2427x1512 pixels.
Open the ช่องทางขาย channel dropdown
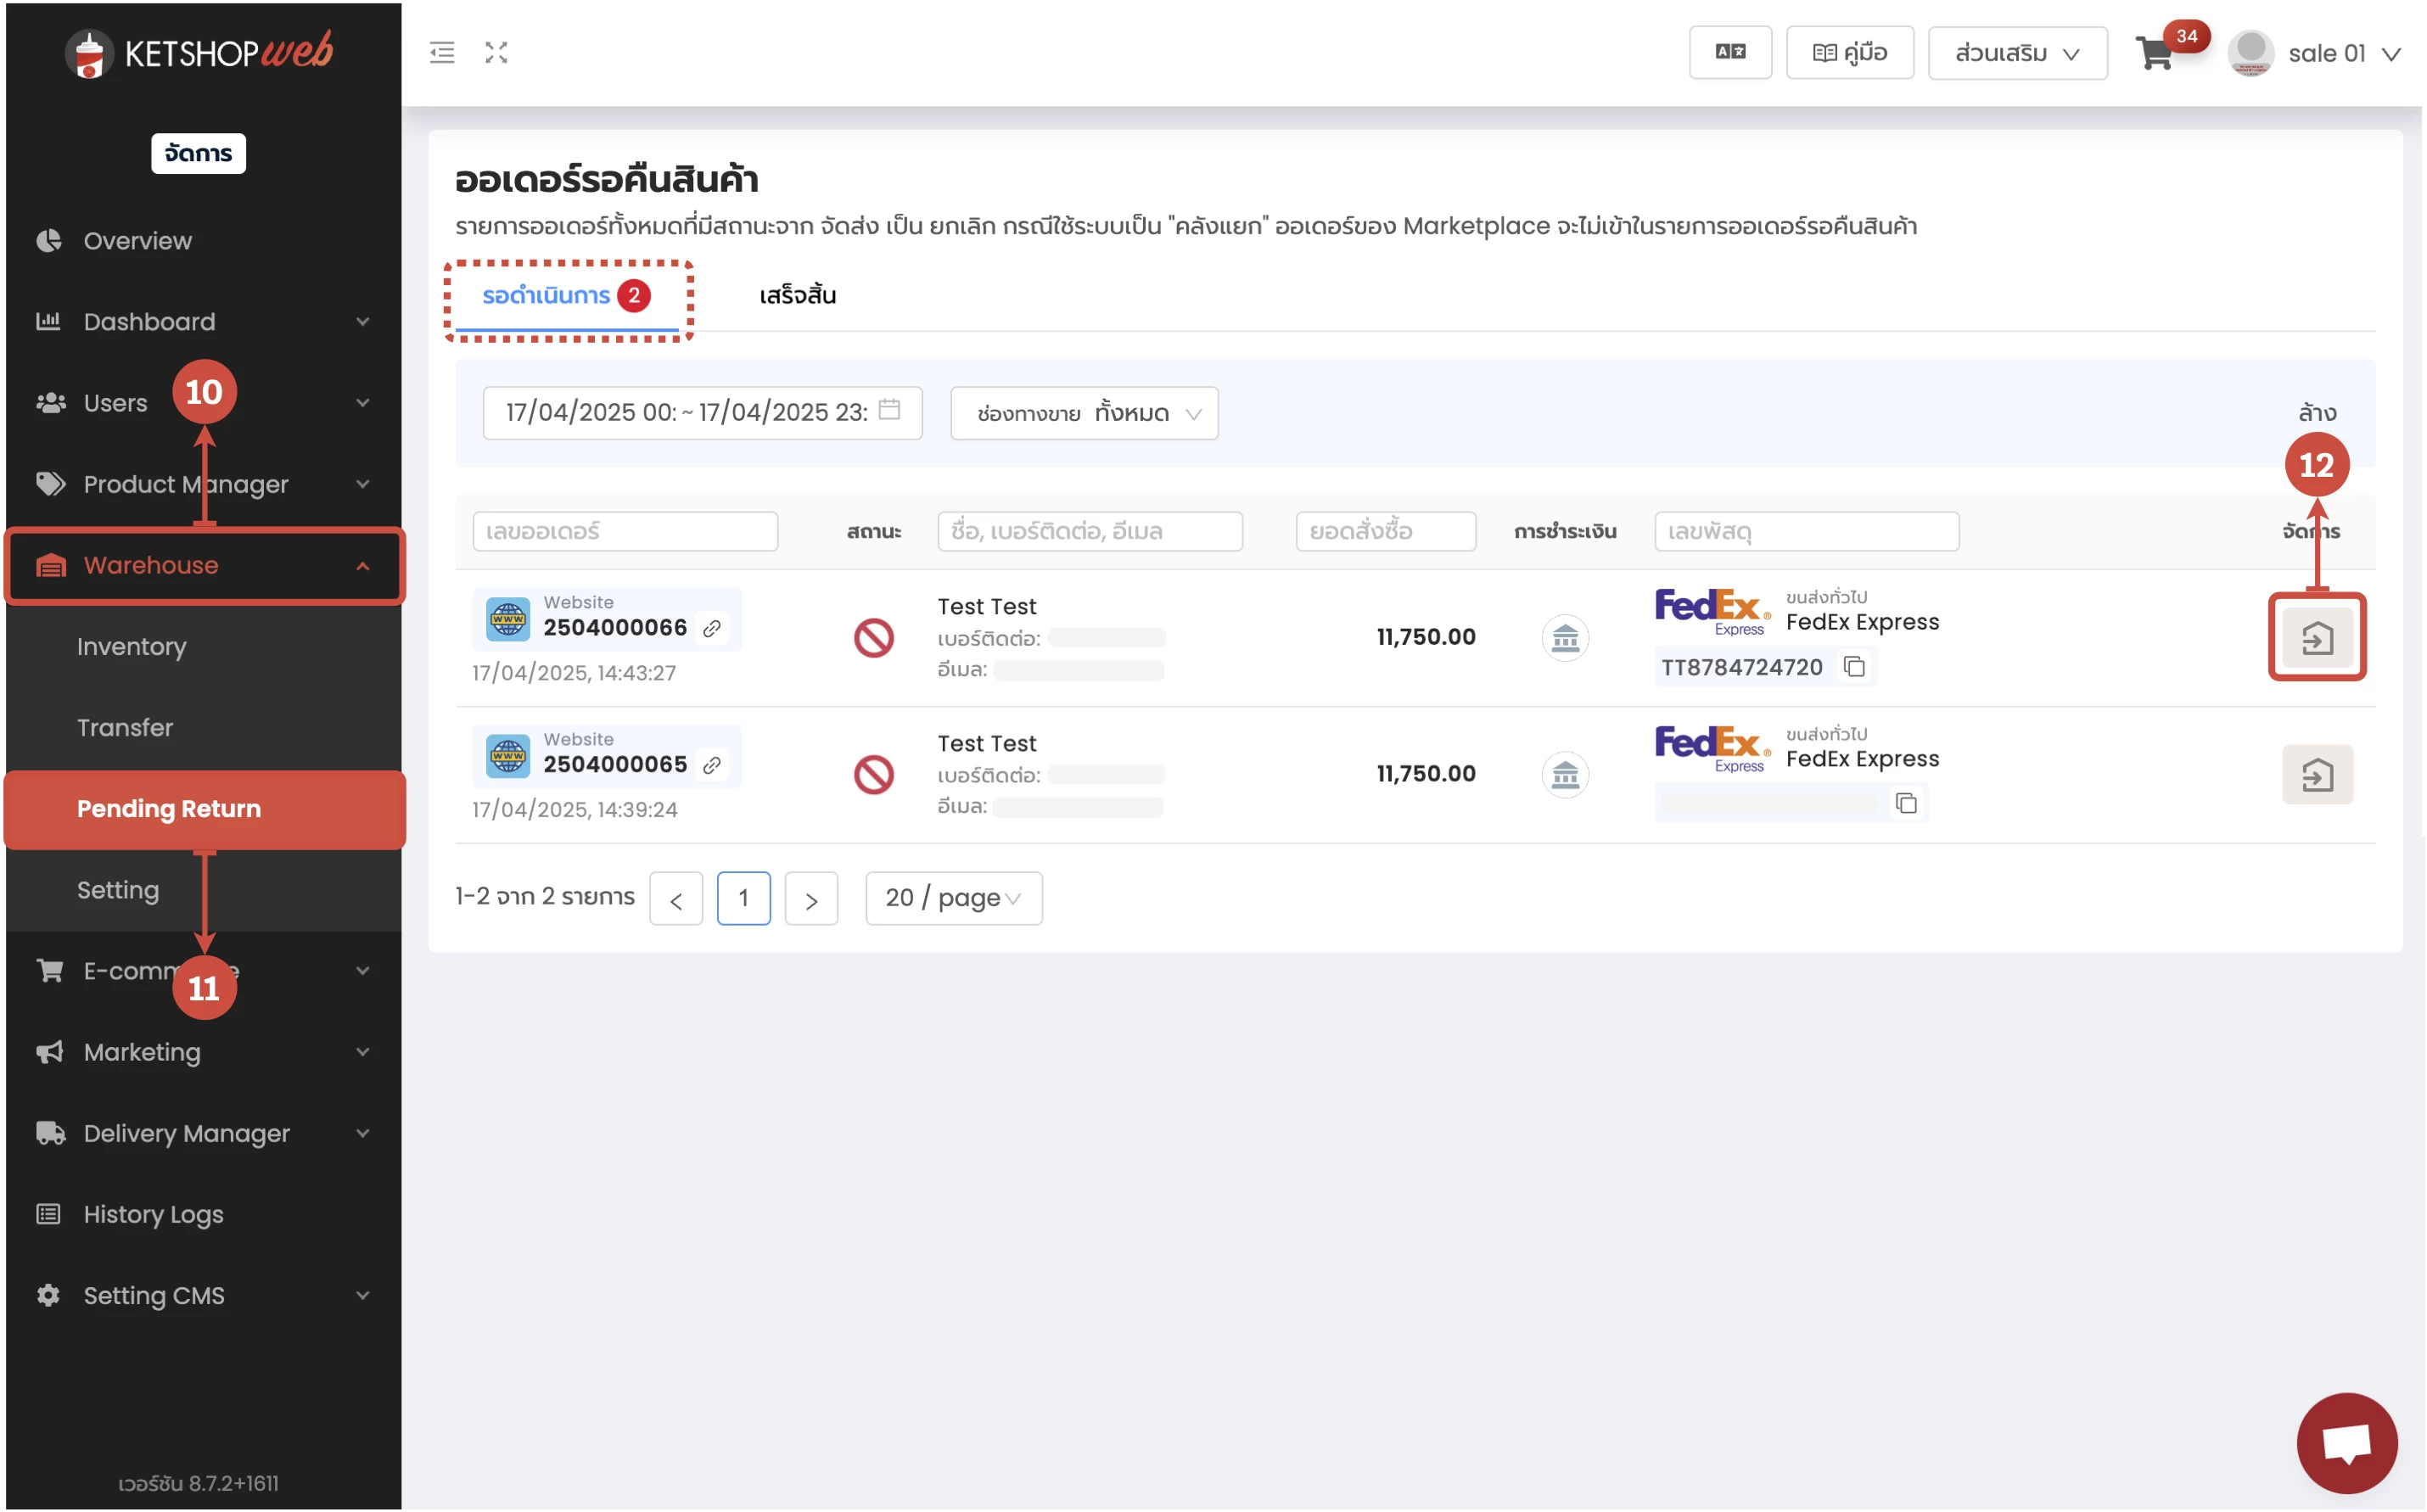(1084, 413)
